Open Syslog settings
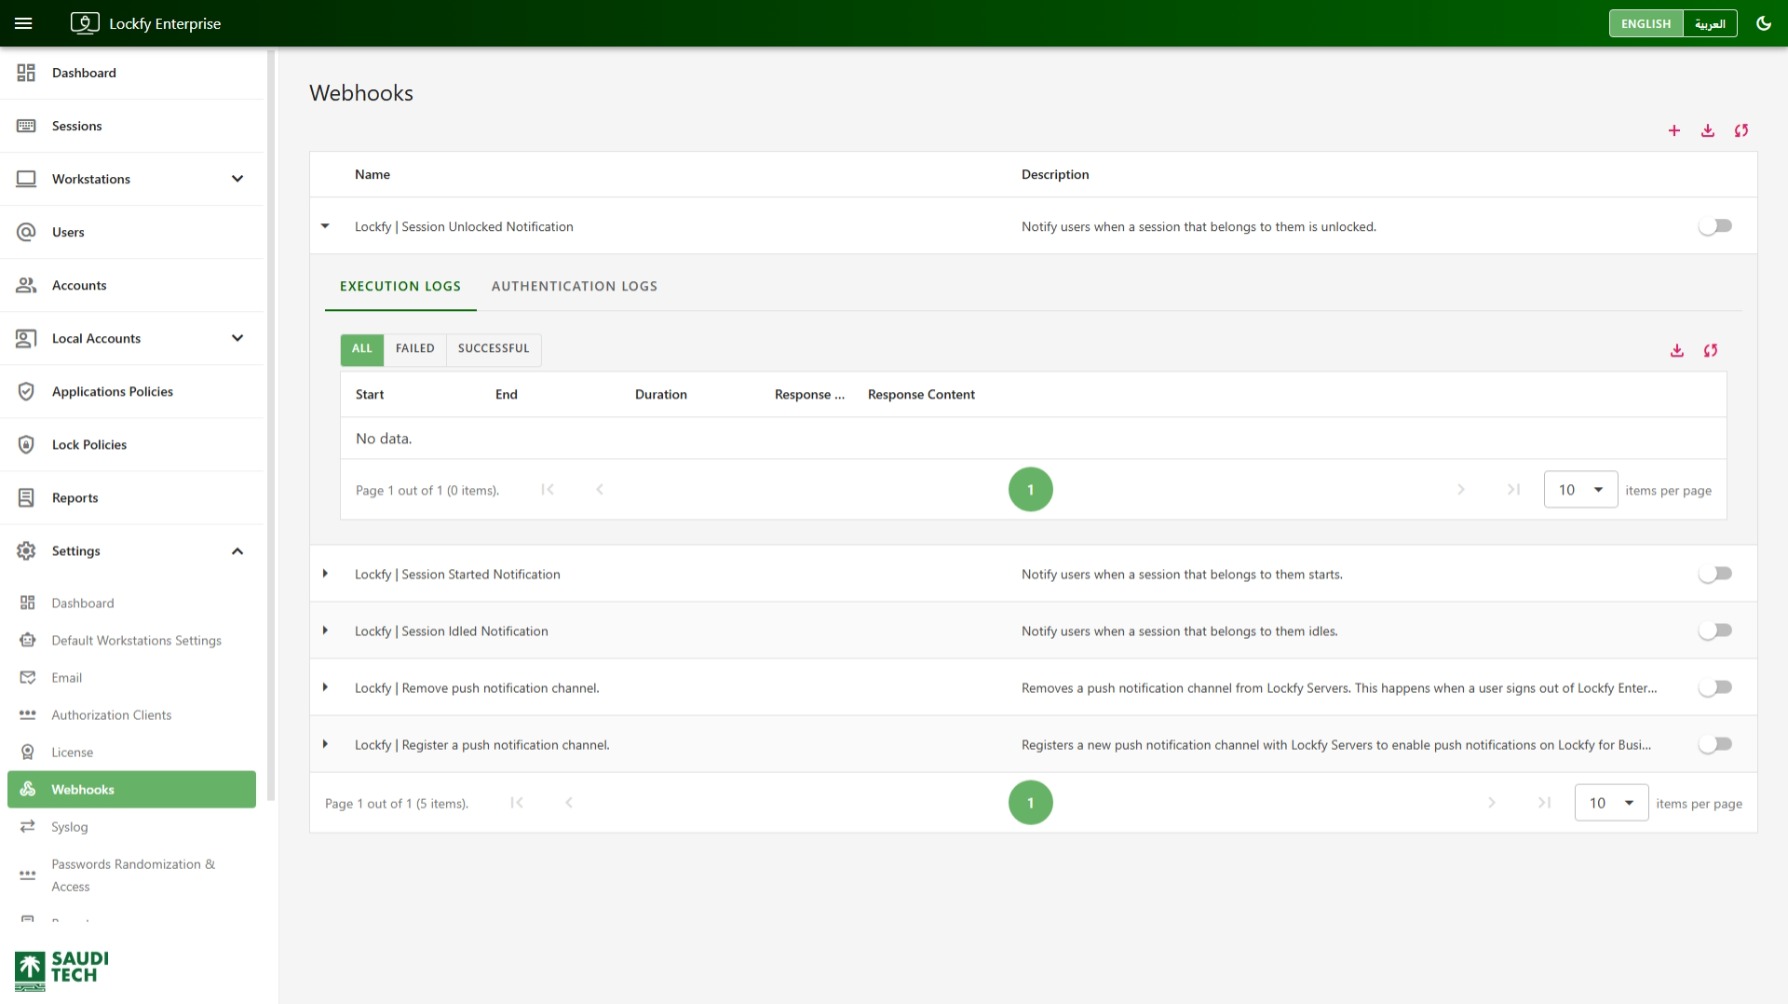 pyautogui.click(x=131, y=827)
